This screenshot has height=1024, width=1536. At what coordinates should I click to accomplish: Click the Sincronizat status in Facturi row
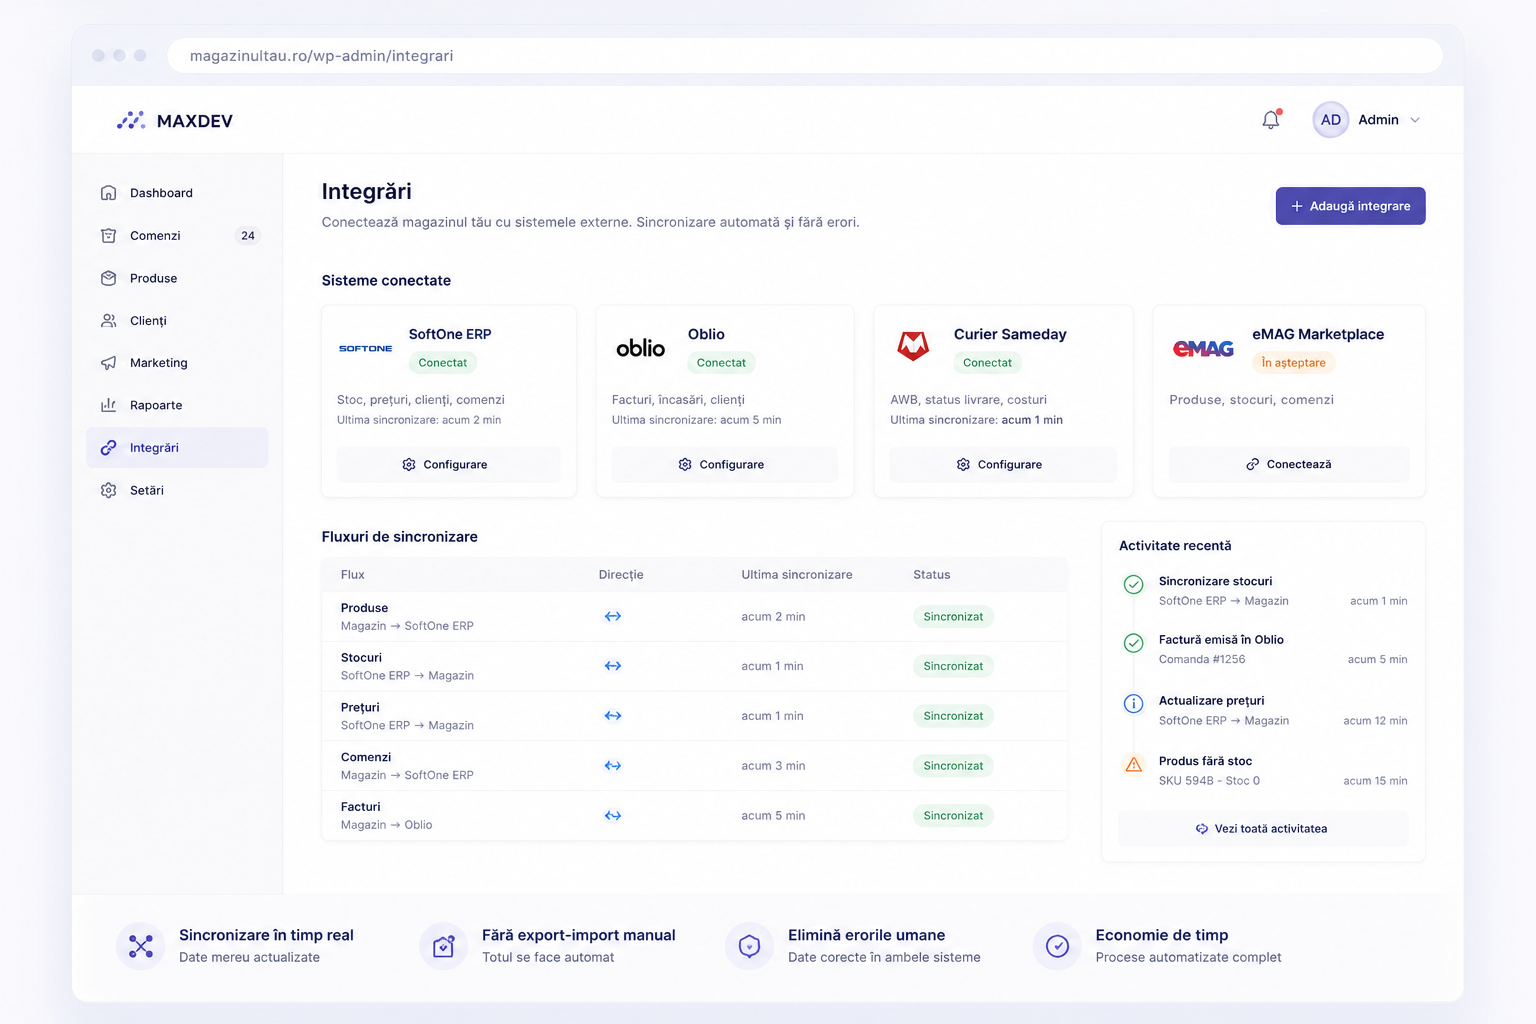(x=953, y=816)
